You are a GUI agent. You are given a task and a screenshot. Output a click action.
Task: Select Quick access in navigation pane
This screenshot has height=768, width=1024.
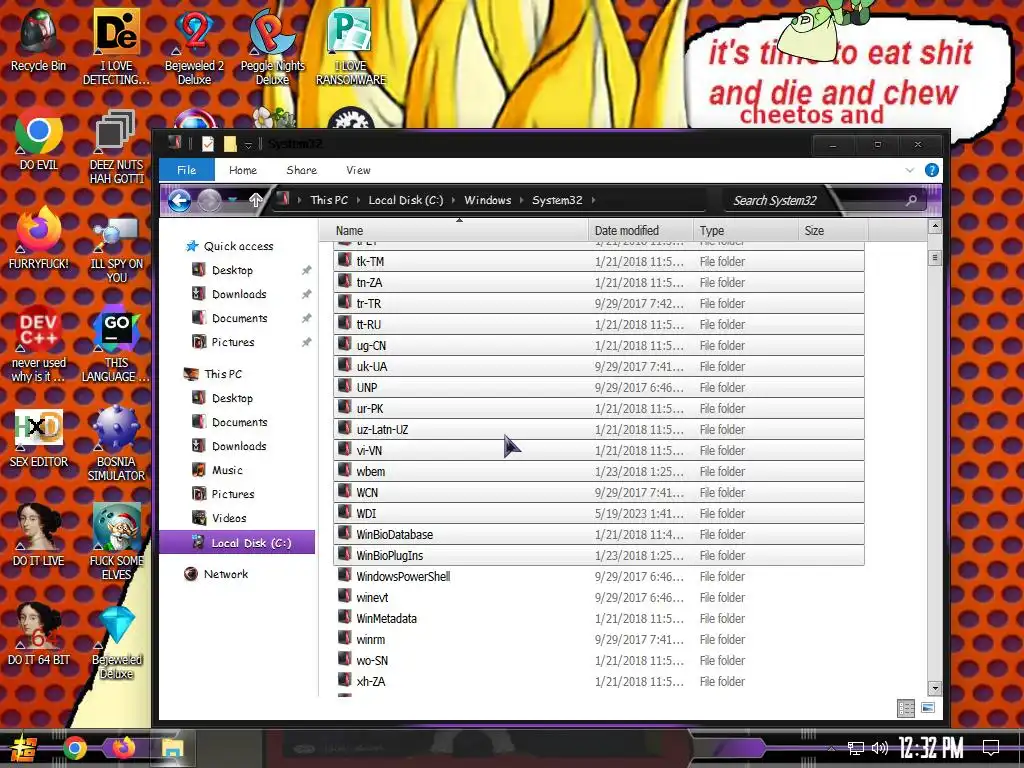pyautogui.click(x=238, y=246)
